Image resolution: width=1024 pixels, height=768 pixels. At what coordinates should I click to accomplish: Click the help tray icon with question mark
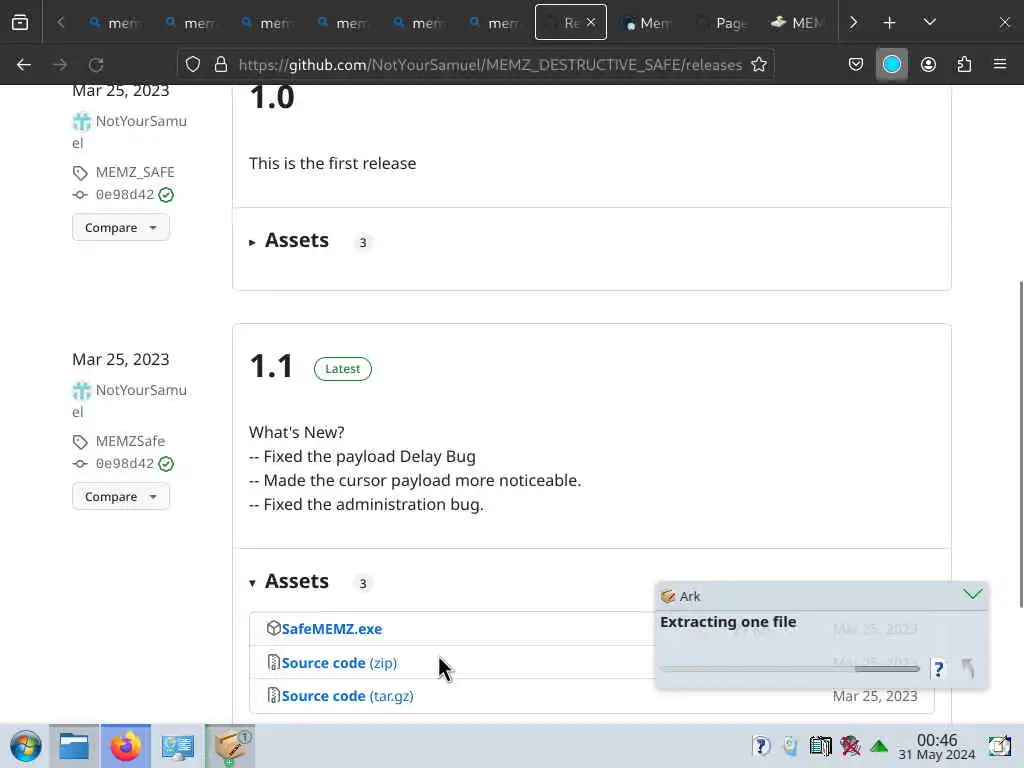pyautogui.click(x=761, y=746)
